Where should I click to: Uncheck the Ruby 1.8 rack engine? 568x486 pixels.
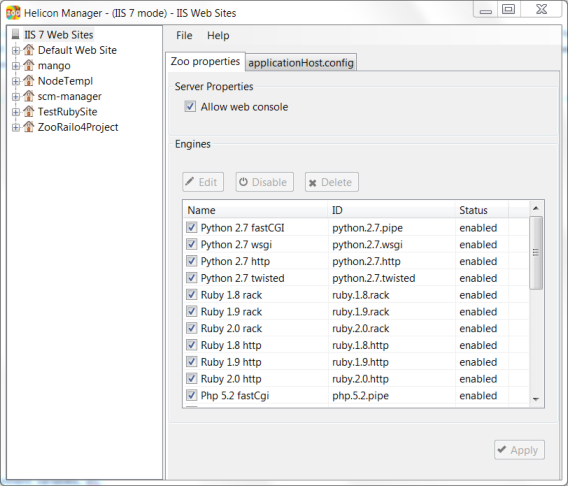click(x=192, y=294)
